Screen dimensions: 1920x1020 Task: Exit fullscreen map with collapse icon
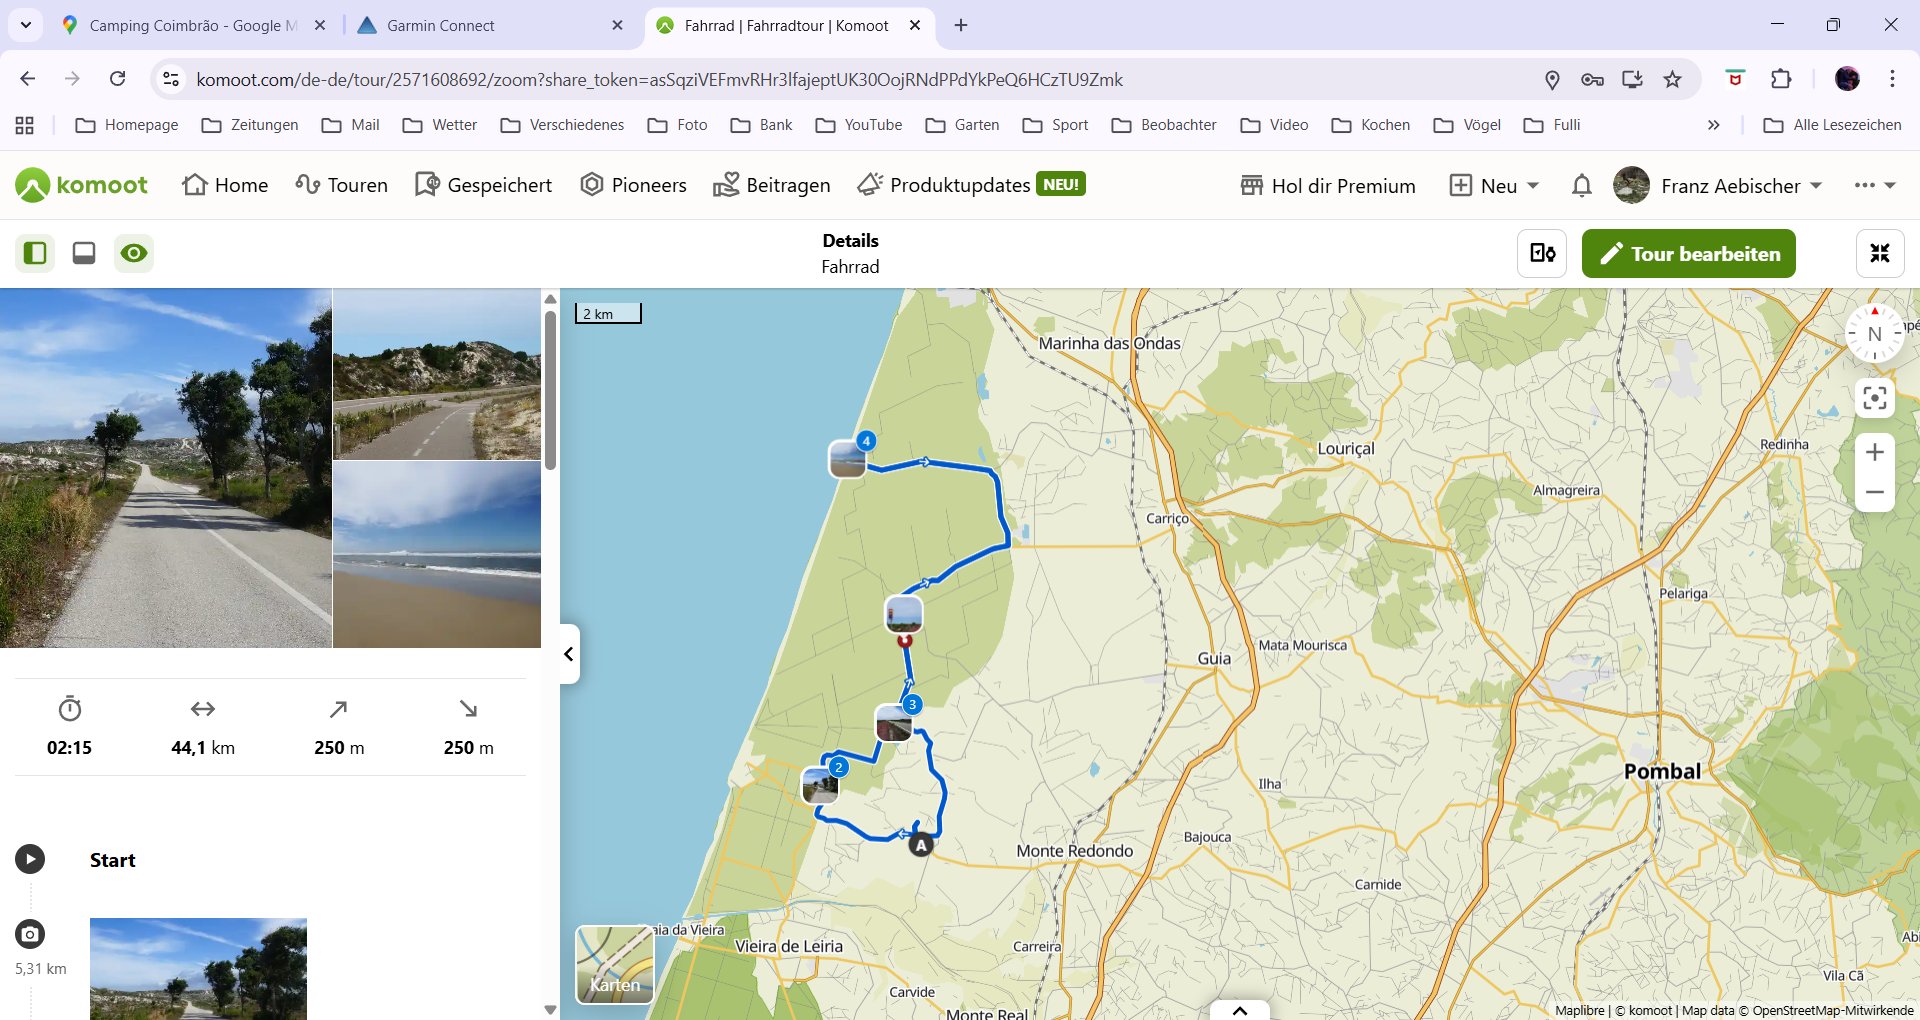click(x=1879, y=254)
